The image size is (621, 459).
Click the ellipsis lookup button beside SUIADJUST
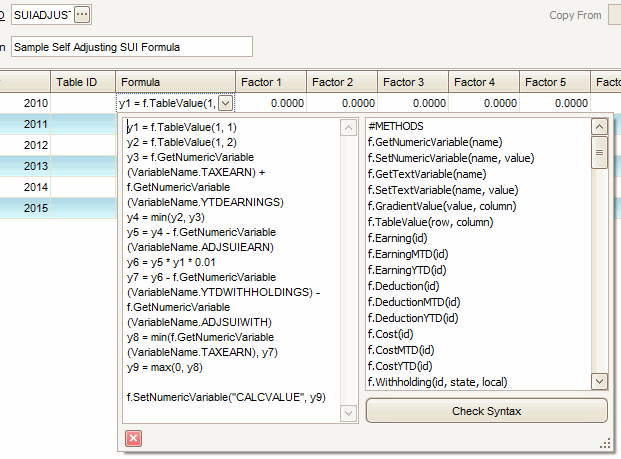82,14
